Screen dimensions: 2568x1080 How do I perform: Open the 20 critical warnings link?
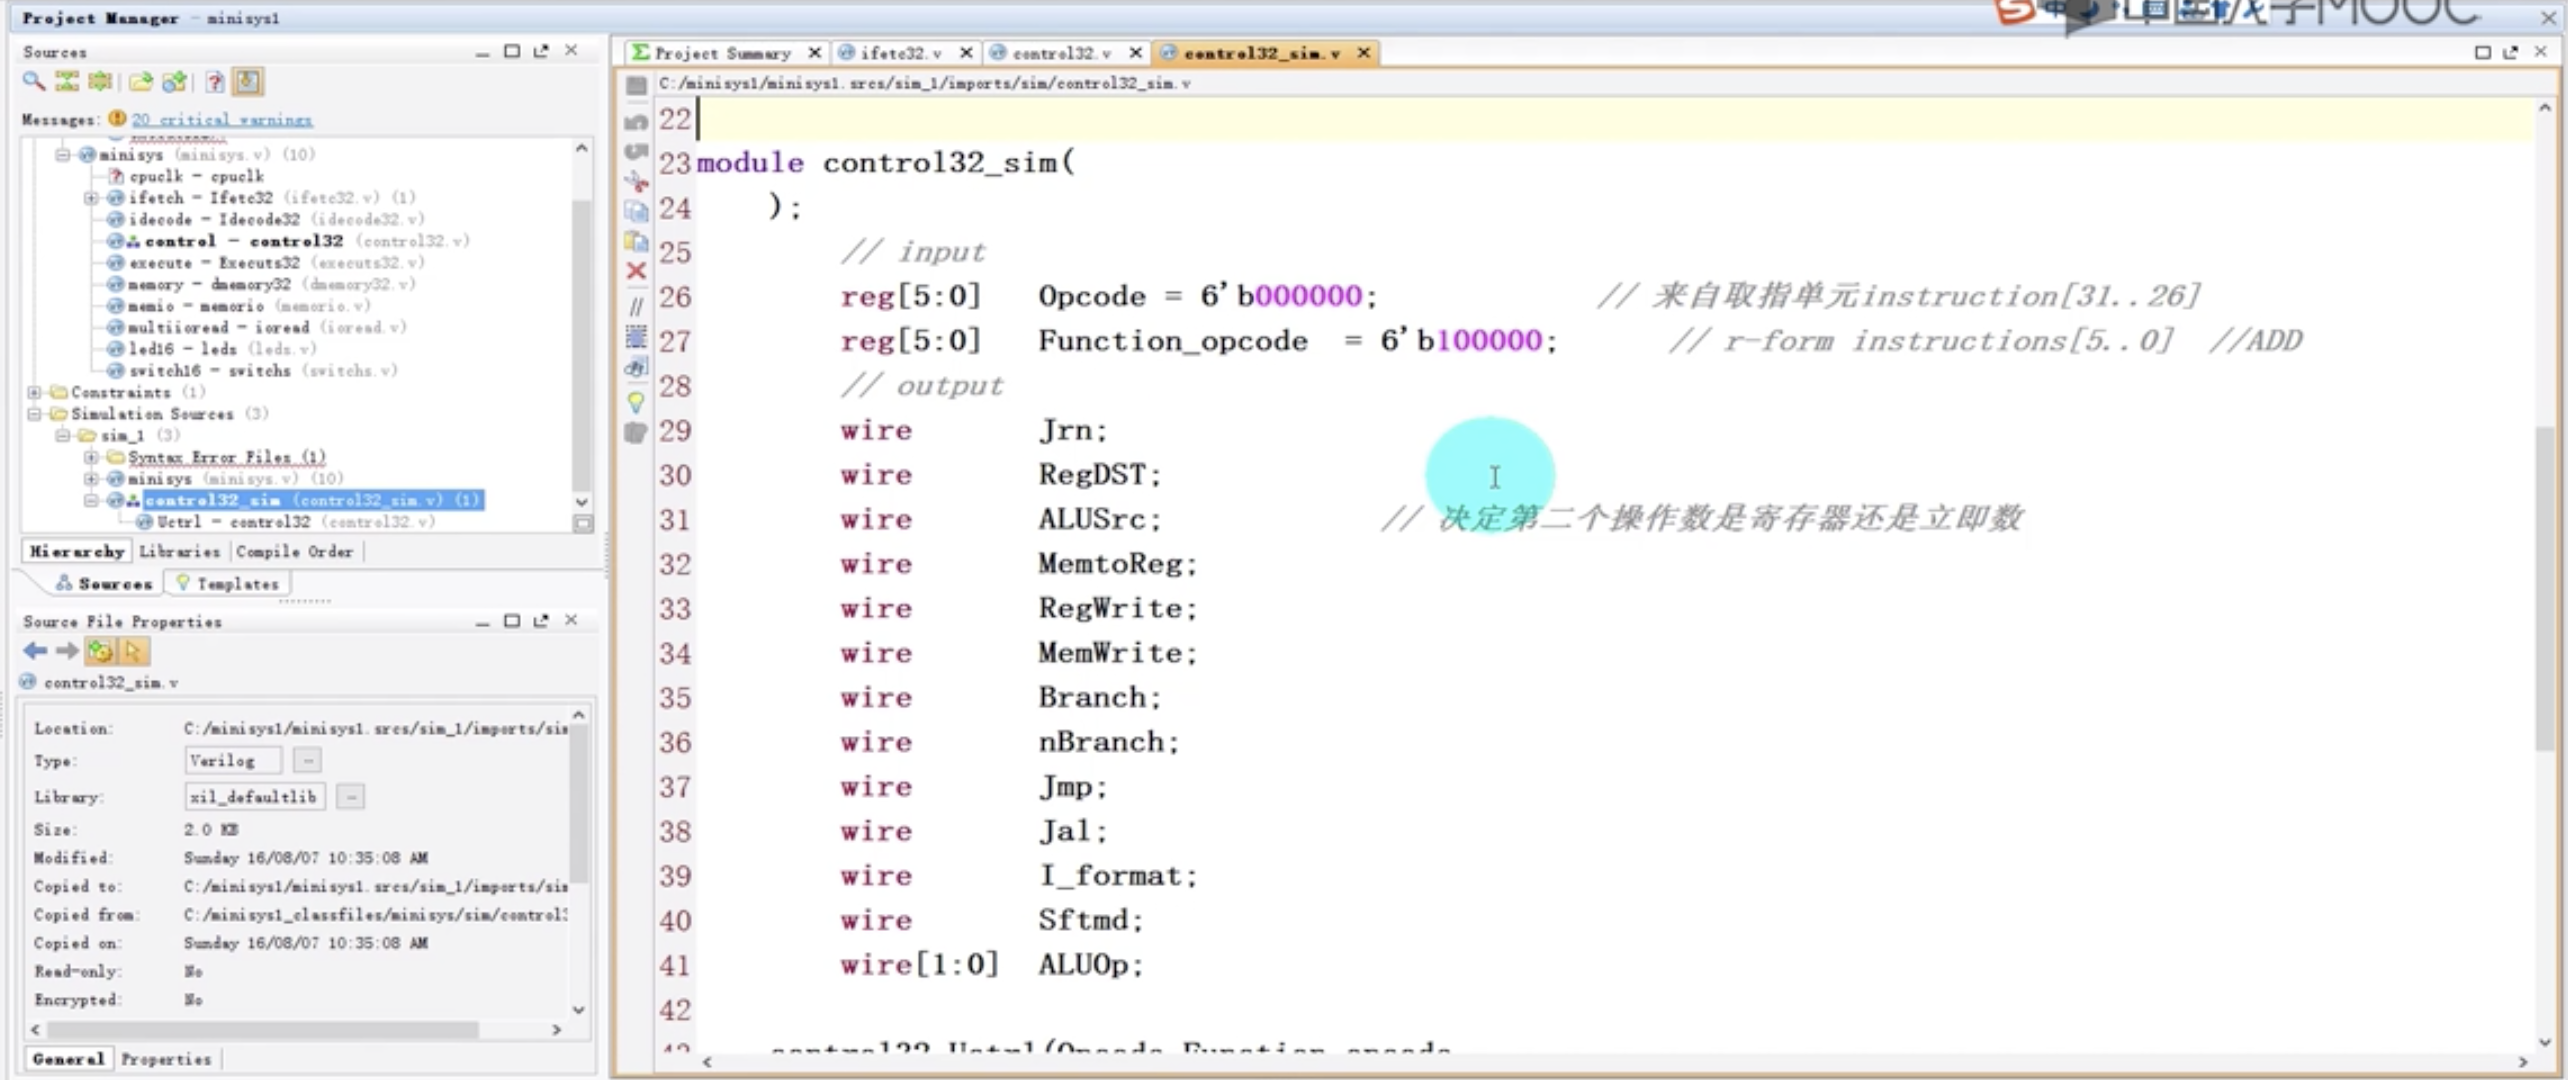point(222,119)
